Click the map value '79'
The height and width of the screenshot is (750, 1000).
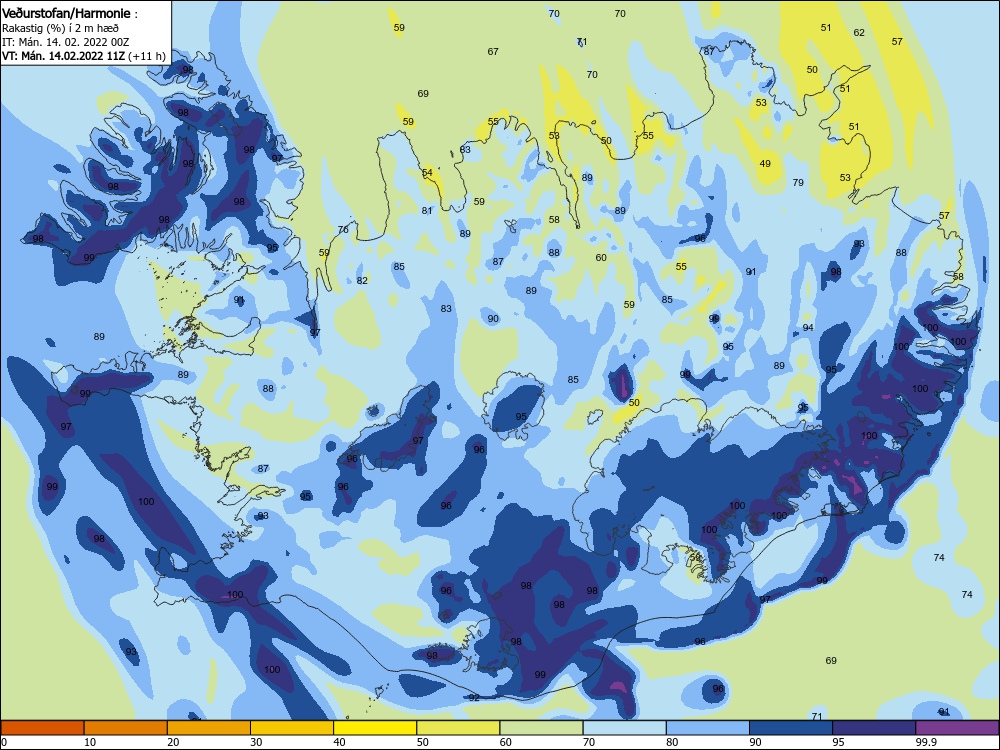pyautogui.click(x=798, y=182)
